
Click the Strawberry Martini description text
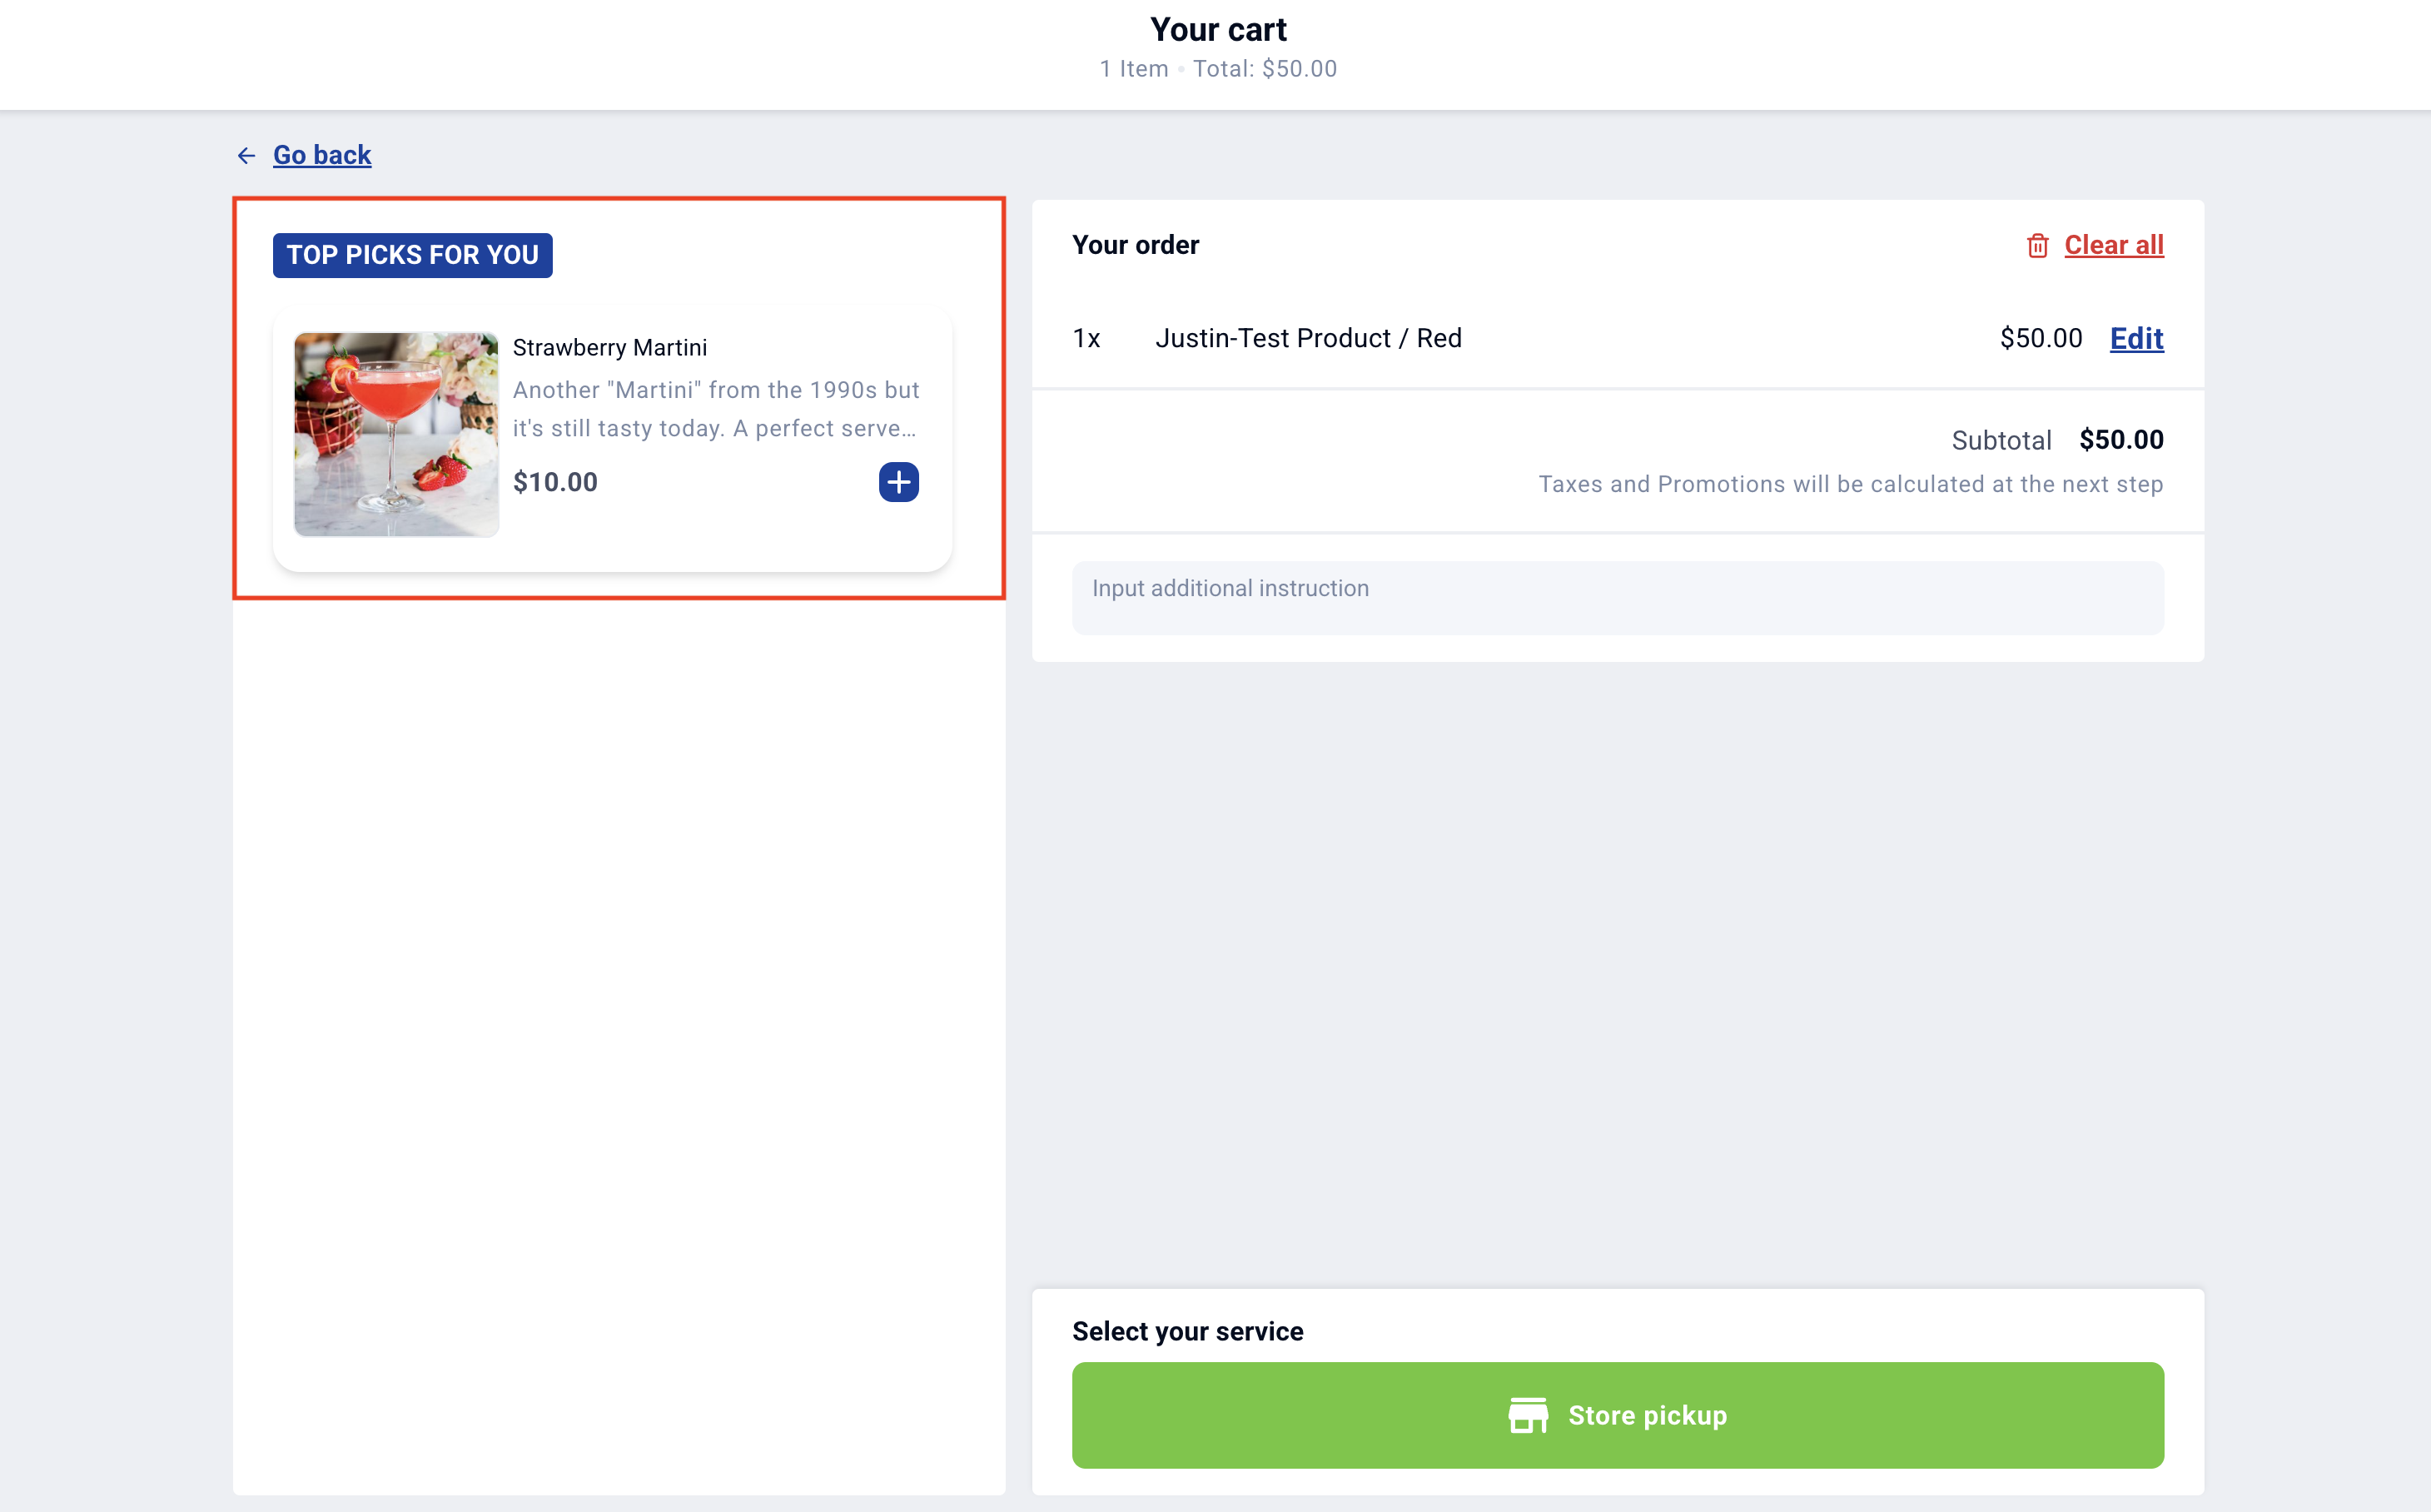[x=716, y=409]
